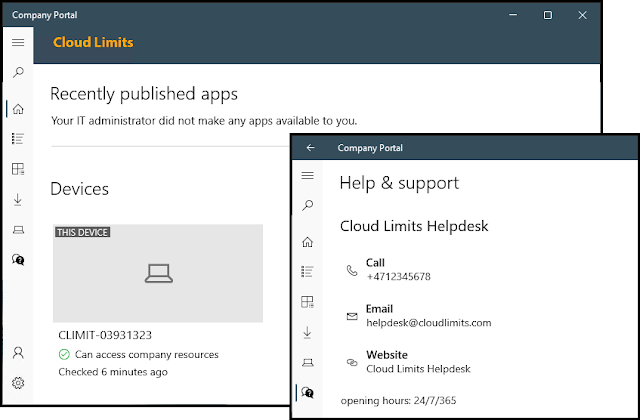Screen dimensions: 640x420
Task: Go to Home in Help & support window
Action: point(307,242)
